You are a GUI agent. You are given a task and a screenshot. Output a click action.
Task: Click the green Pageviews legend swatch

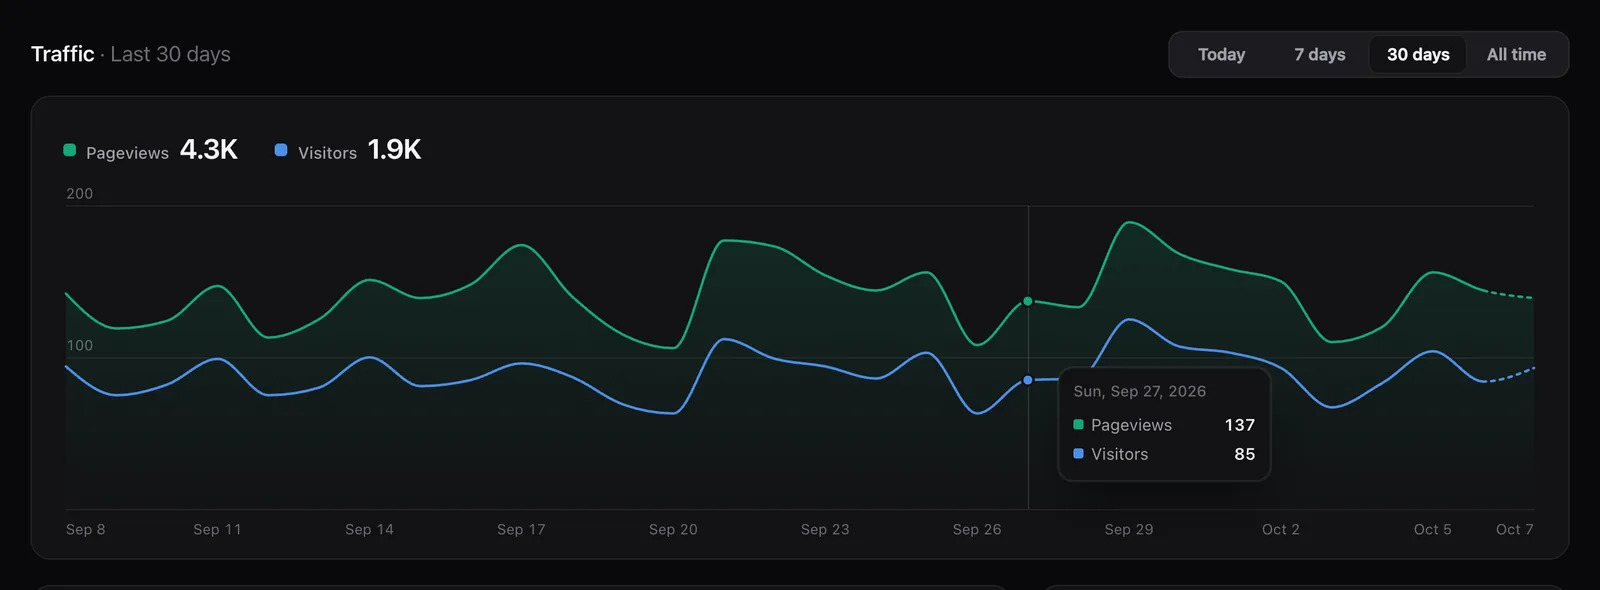click(x=70, y=150)
